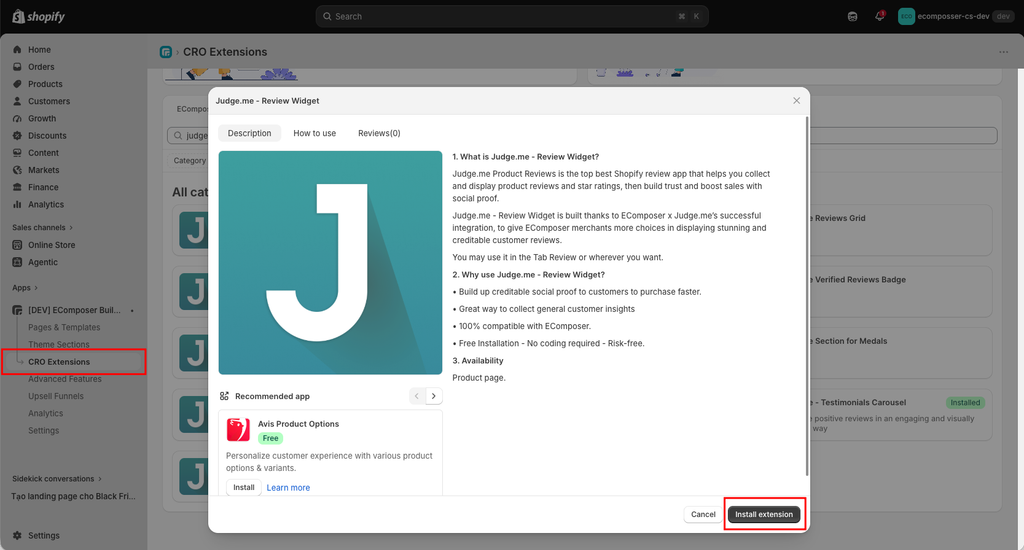The height and width of the screenshot is (550, 1024).
Task: Show next recommended app
Action: coord(434,396)
